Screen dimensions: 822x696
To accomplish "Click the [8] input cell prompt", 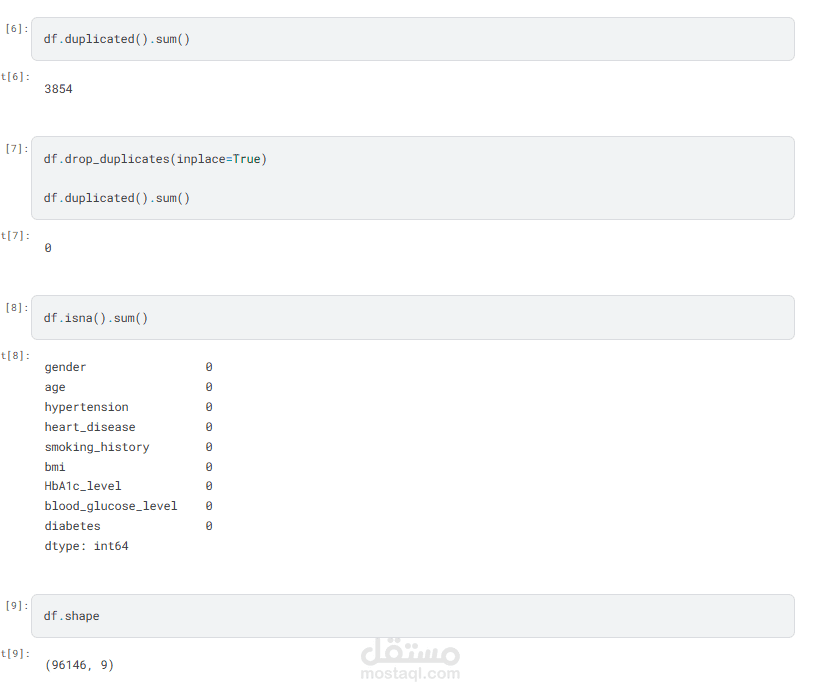I will point(17,308).
